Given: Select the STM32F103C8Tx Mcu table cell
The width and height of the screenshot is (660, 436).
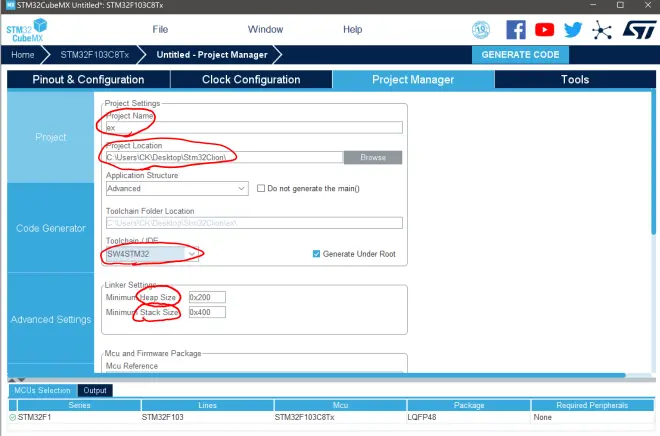Looking at the screenshot, I should click(x=340, y=417).
